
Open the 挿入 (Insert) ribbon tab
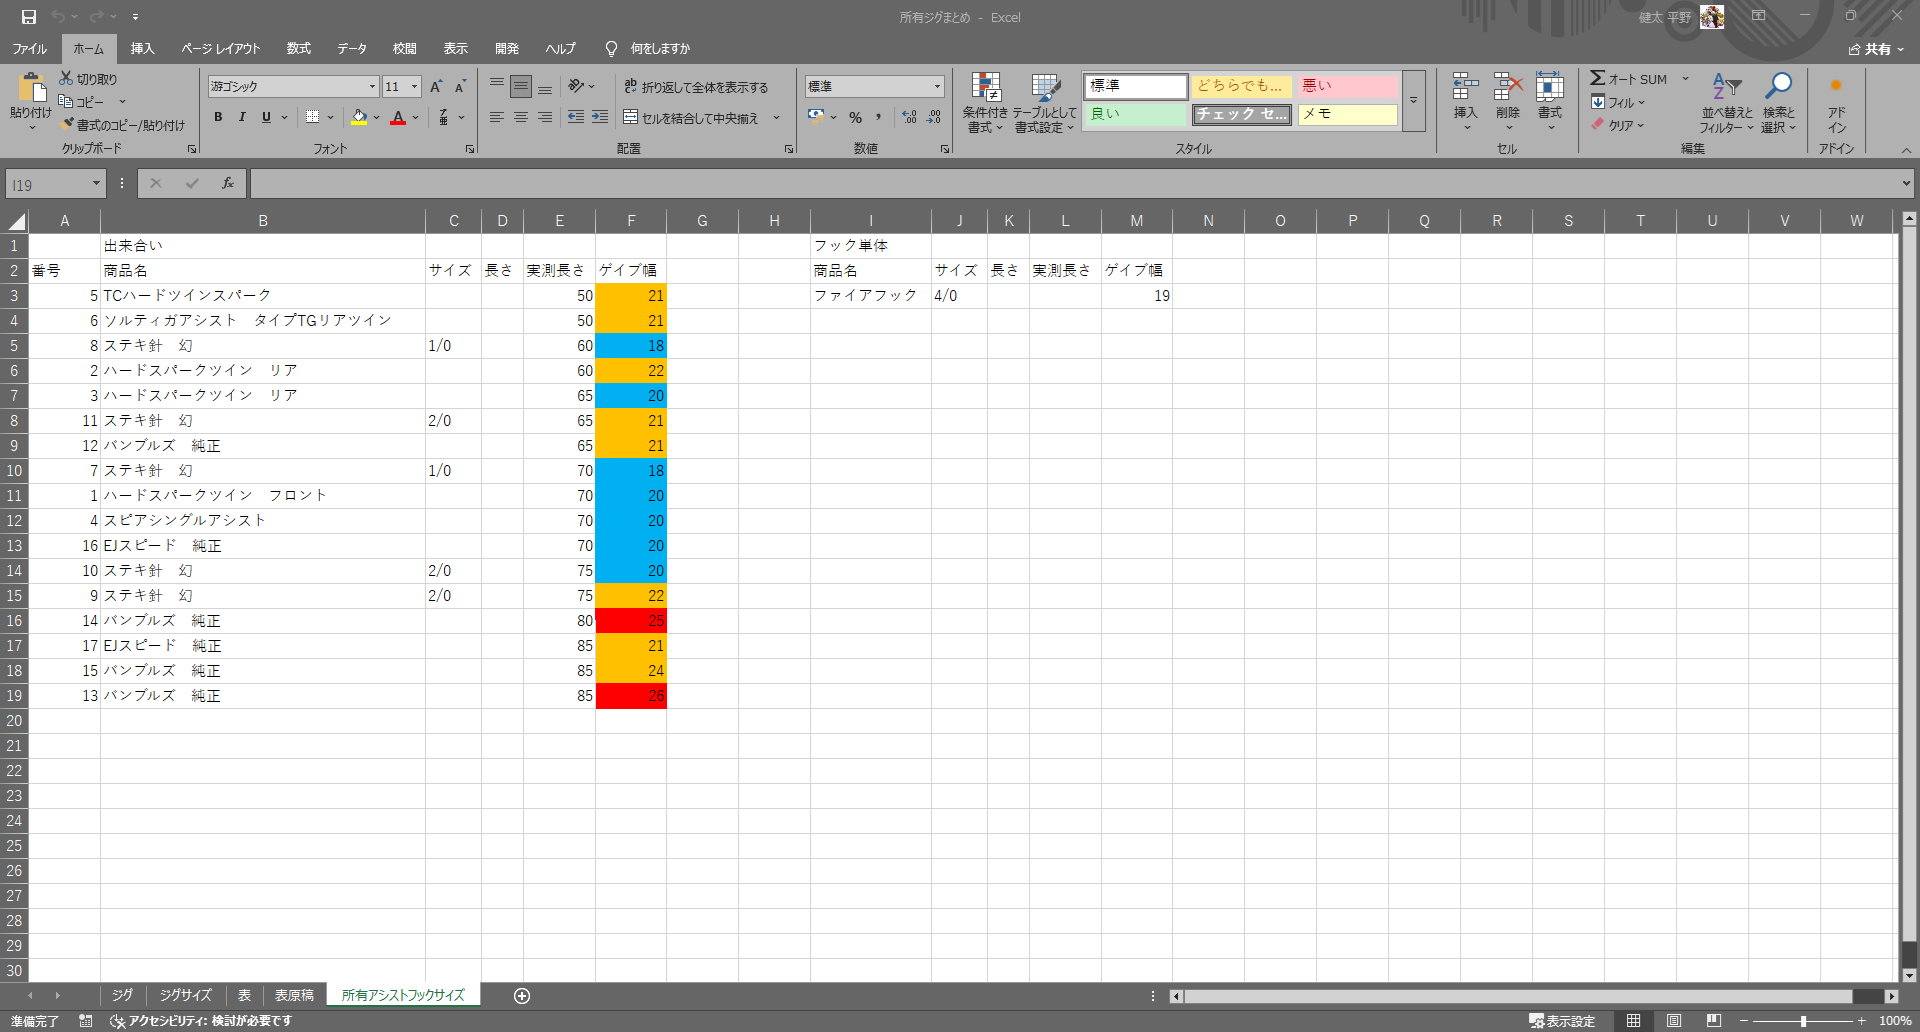click(x=142, y=49)
